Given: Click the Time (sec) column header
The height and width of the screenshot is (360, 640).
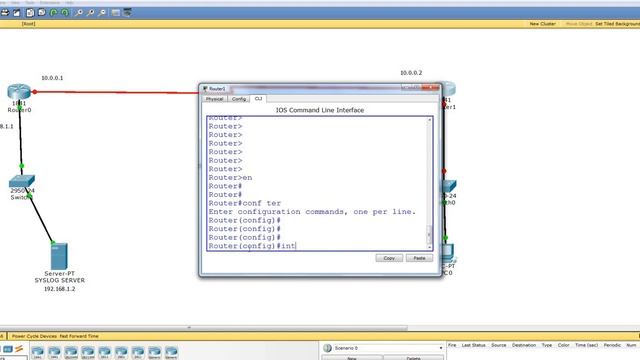Looking at the screenshot, I should tap(586, 345).
